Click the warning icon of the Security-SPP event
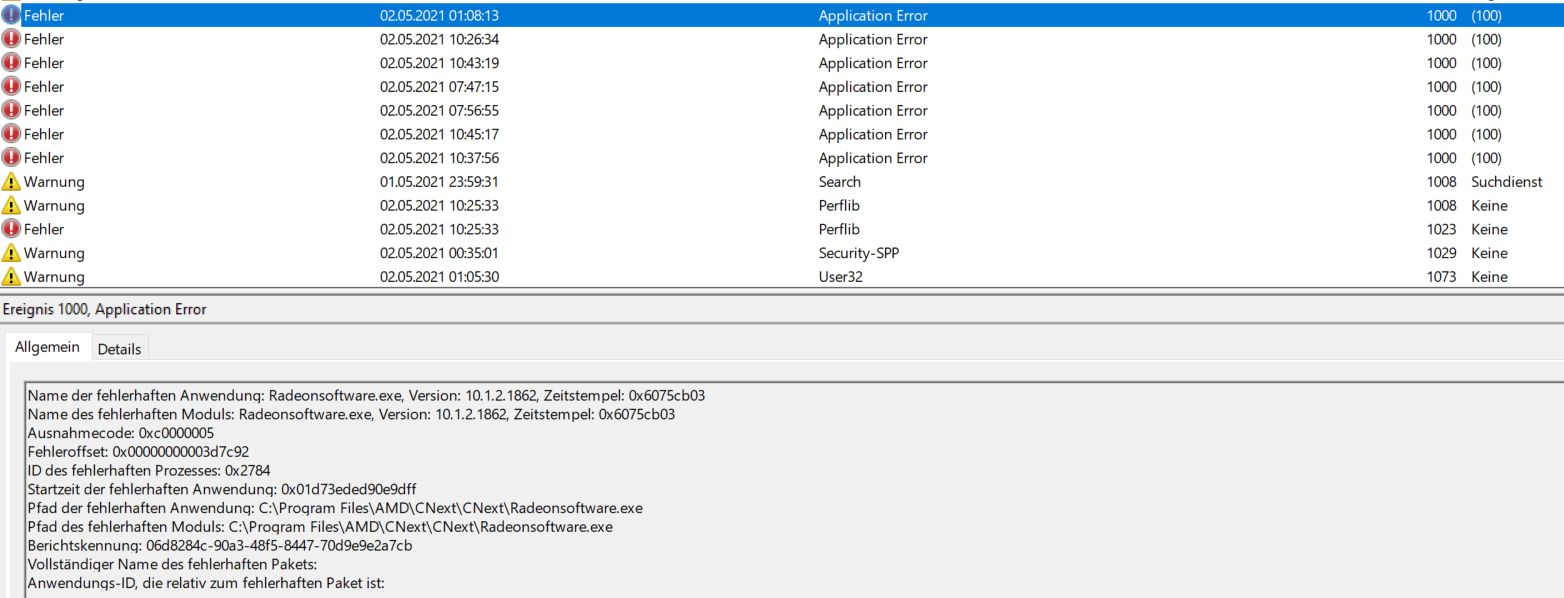1564x598 pixels. (11, 253)
